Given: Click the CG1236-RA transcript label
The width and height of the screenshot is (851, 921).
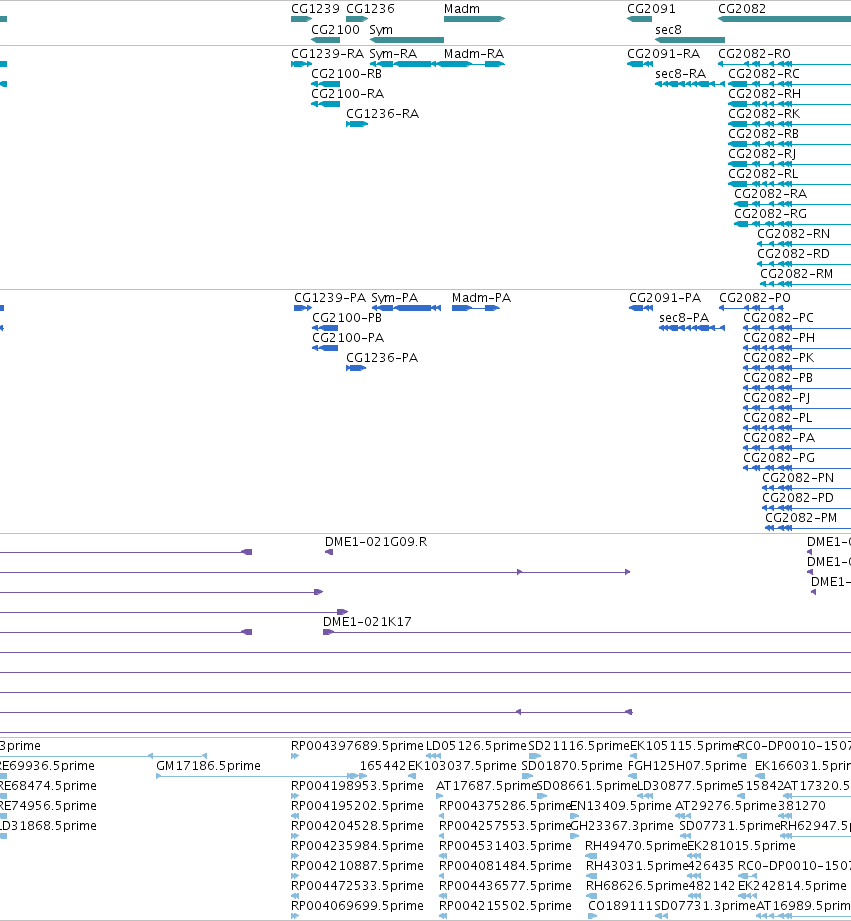Looking at the screenshot, I should click(382, 114).
